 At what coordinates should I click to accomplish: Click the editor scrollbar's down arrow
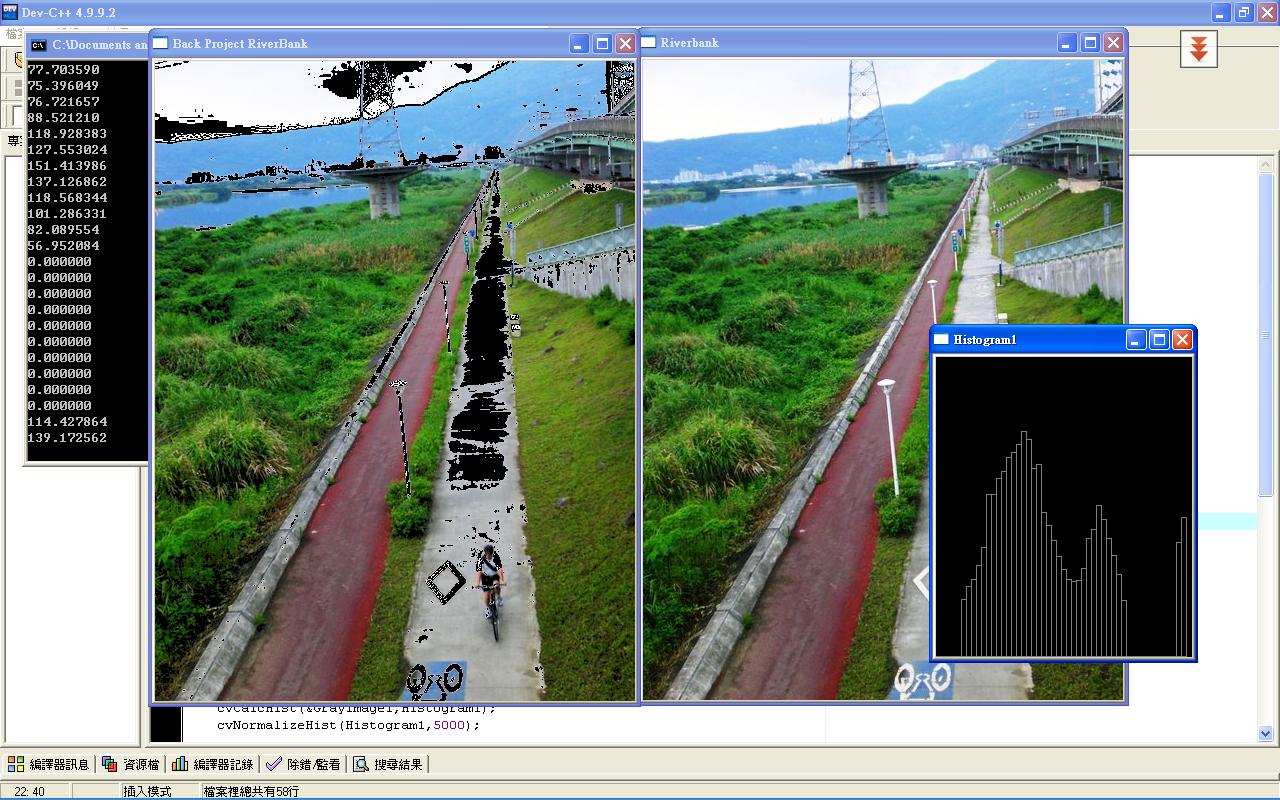tap(1266, 734)
